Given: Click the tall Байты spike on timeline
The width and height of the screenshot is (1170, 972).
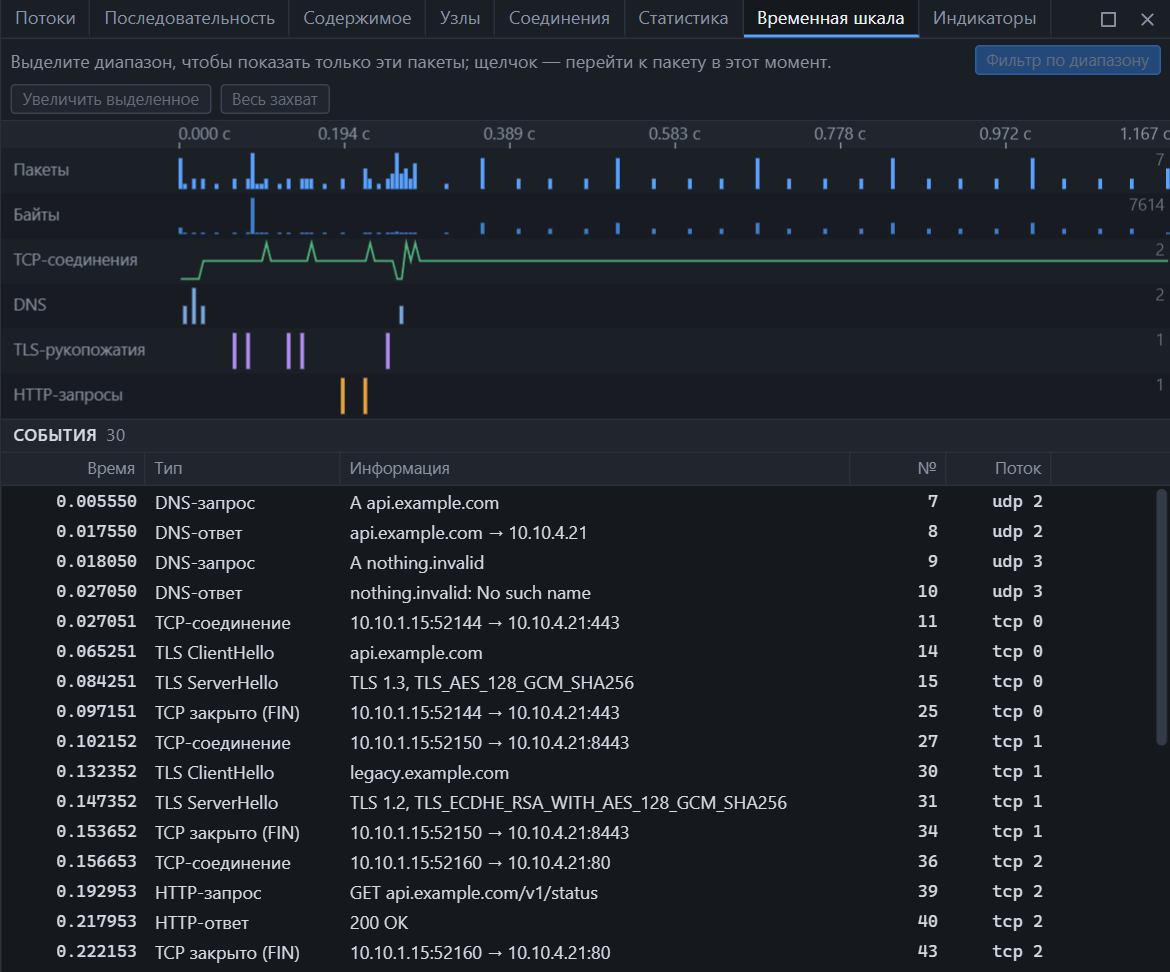Looking at the screenshot, I should tap(252, 216).
